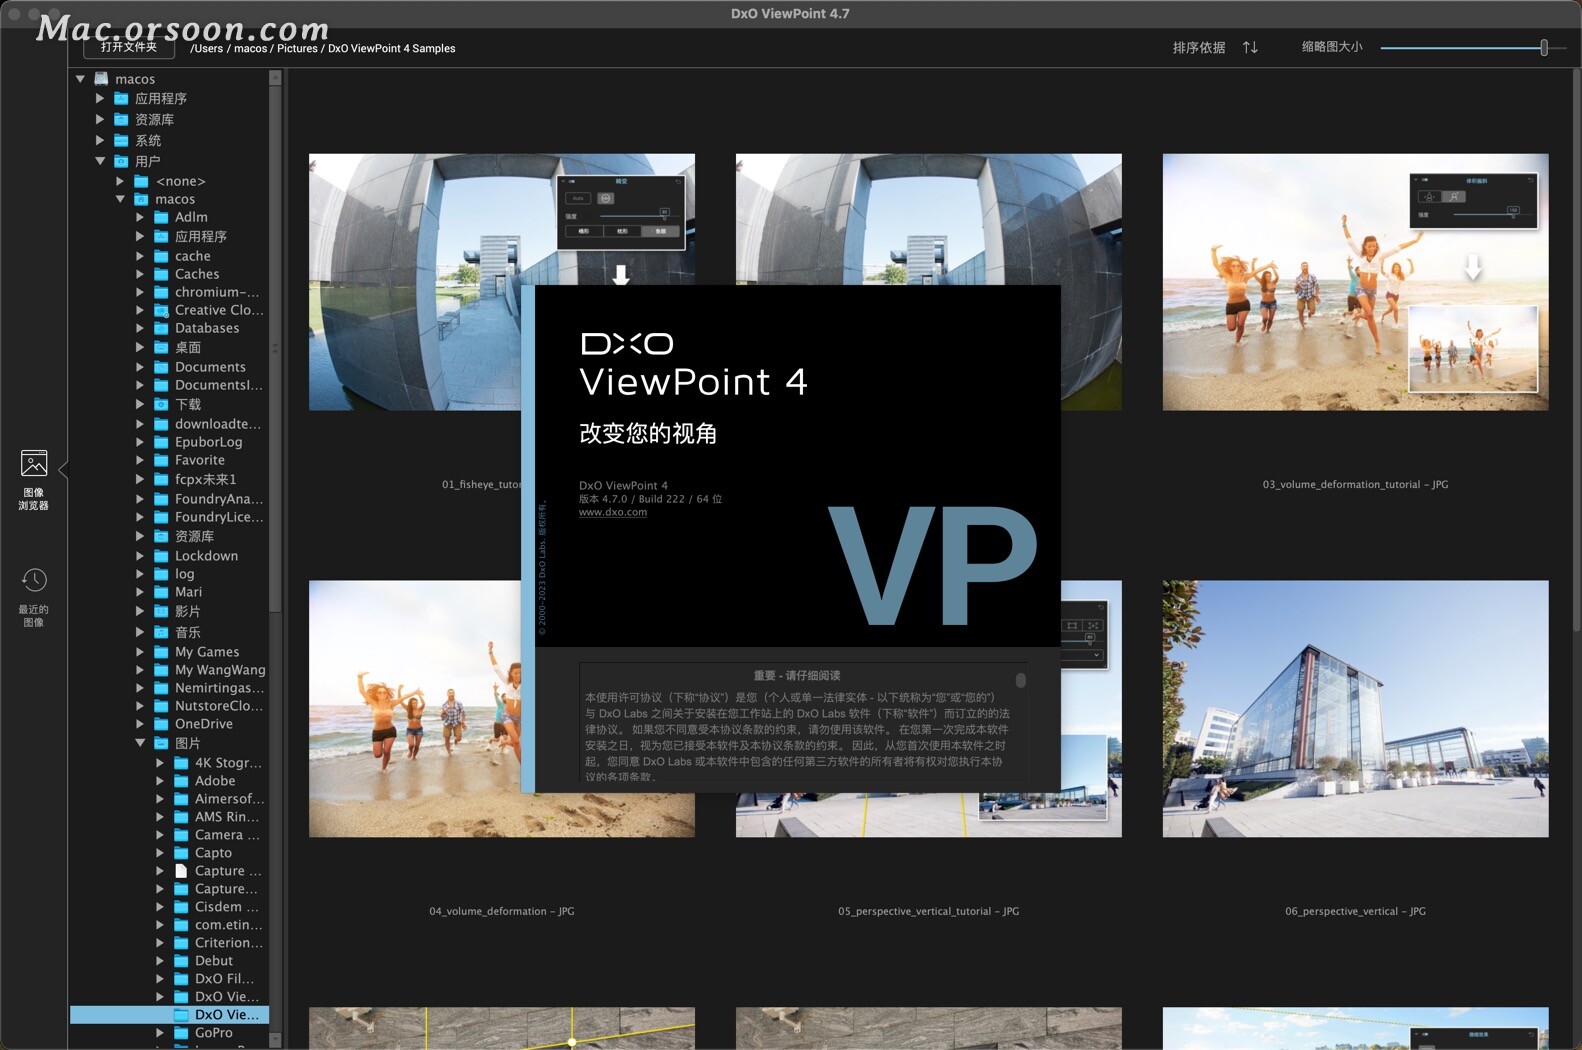Open the Image Browser sidebar icon

[34, 479]
